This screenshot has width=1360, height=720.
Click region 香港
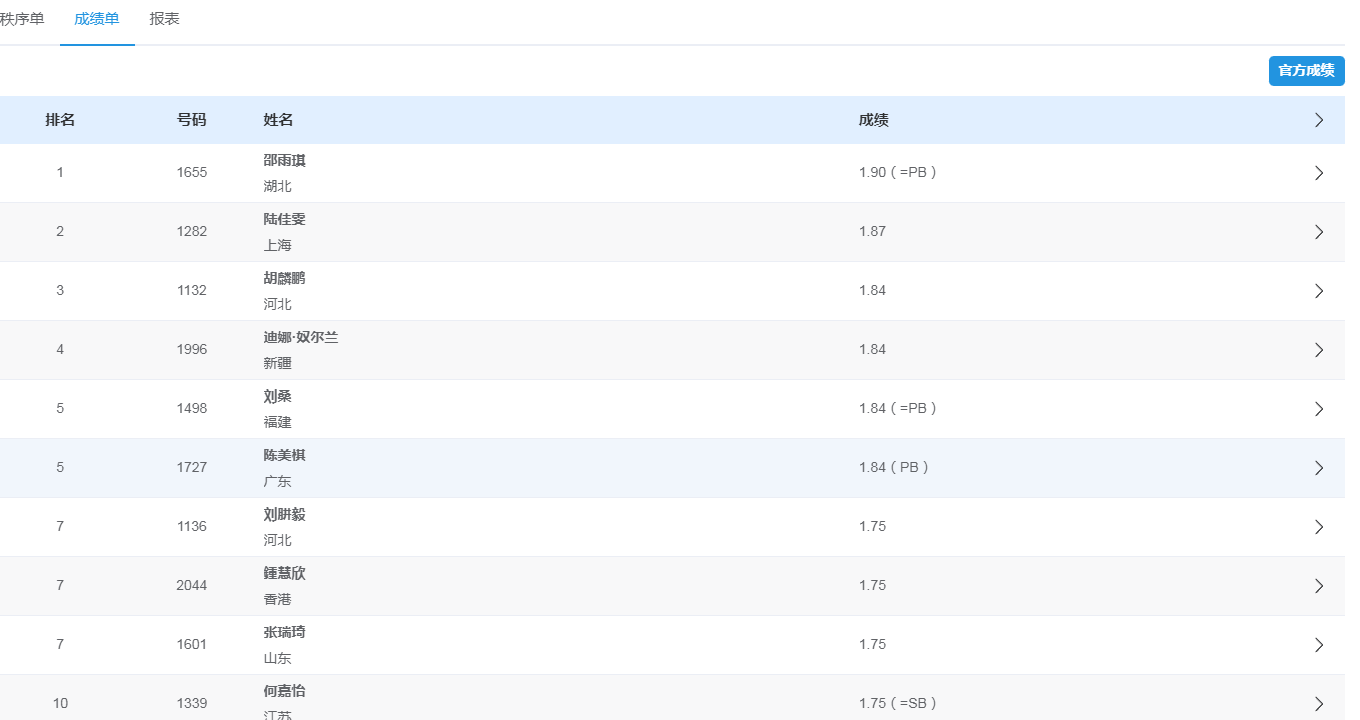(x=278, y=599)
